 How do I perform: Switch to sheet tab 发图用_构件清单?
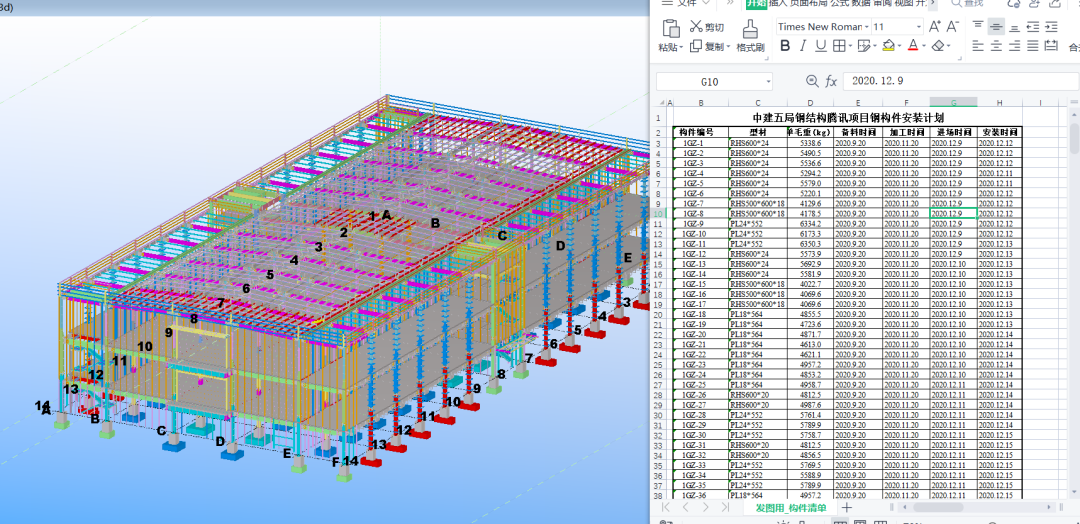(x=789, y=507)
